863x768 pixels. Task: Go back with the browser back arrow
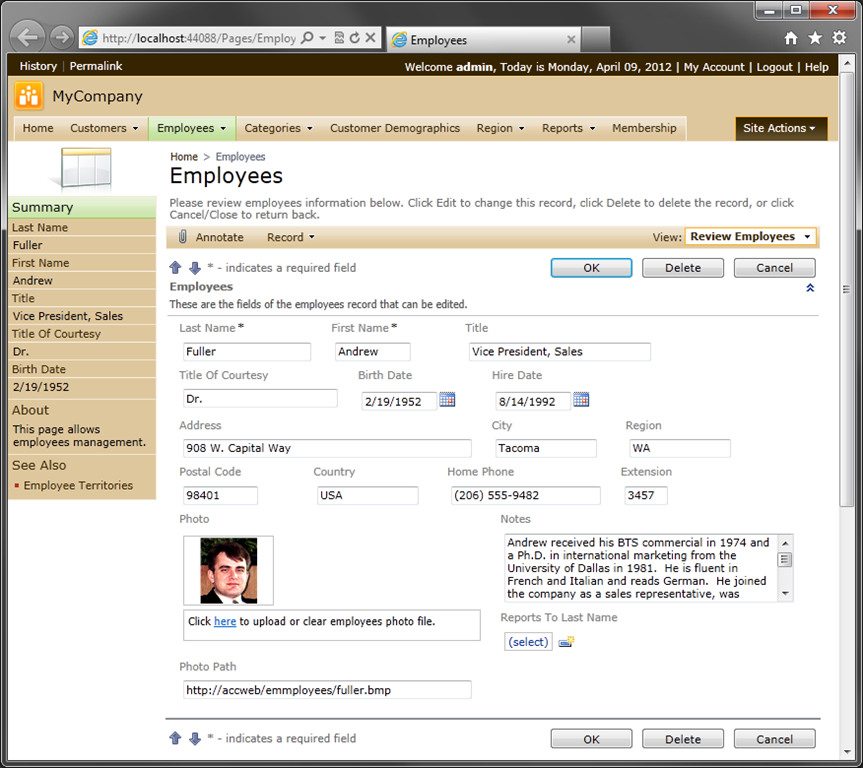tap(28, 37)
